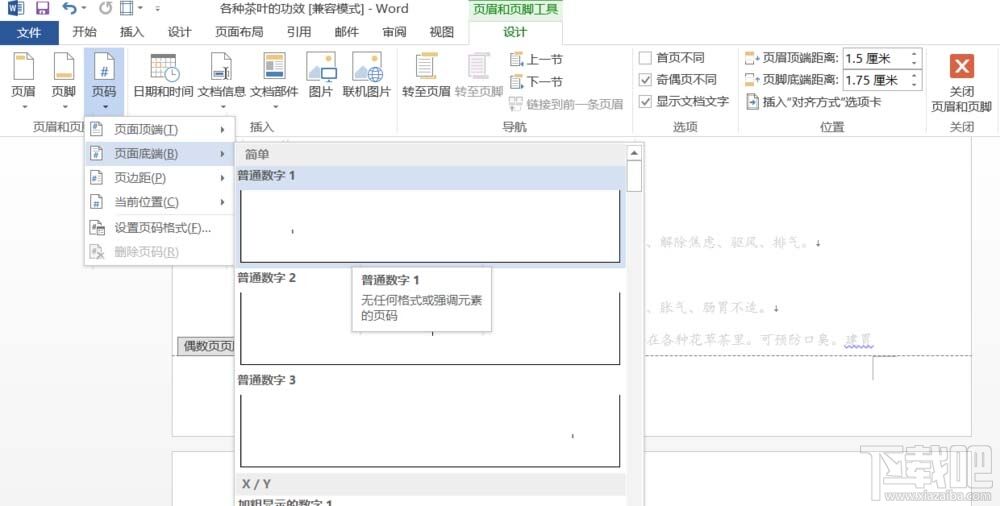
Task: Click the 页码 page number button
Action: point(104,81)
